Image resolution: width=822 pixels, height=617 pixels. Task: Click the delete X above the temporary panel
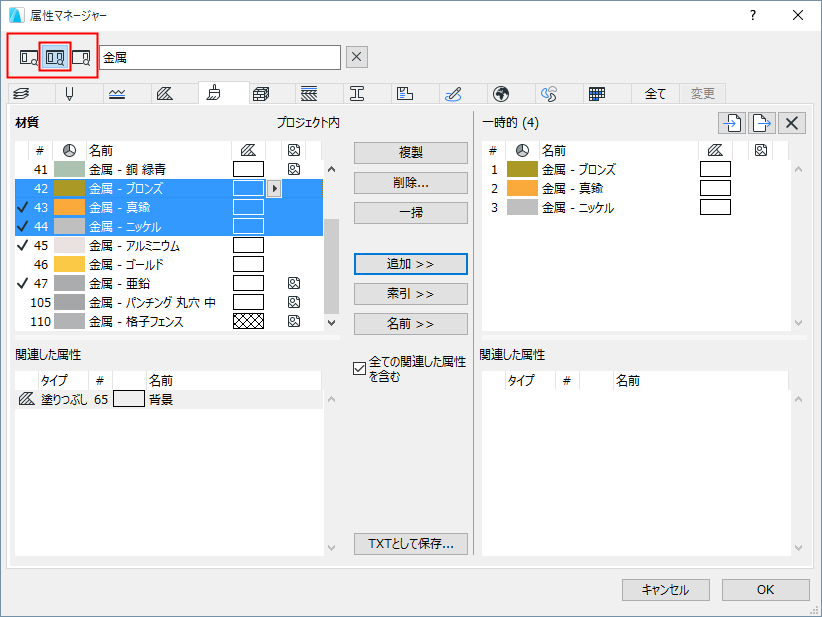point(790,123)
